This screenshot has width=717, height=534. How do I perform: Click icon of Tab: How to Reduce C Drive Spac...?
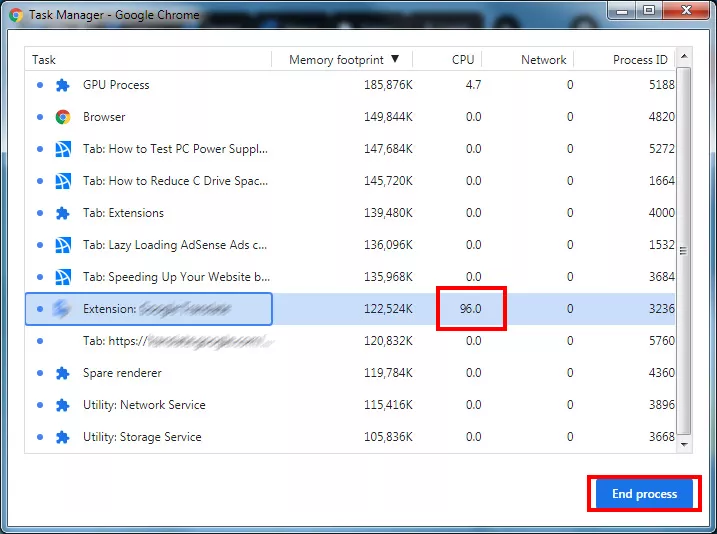(63, 181)
